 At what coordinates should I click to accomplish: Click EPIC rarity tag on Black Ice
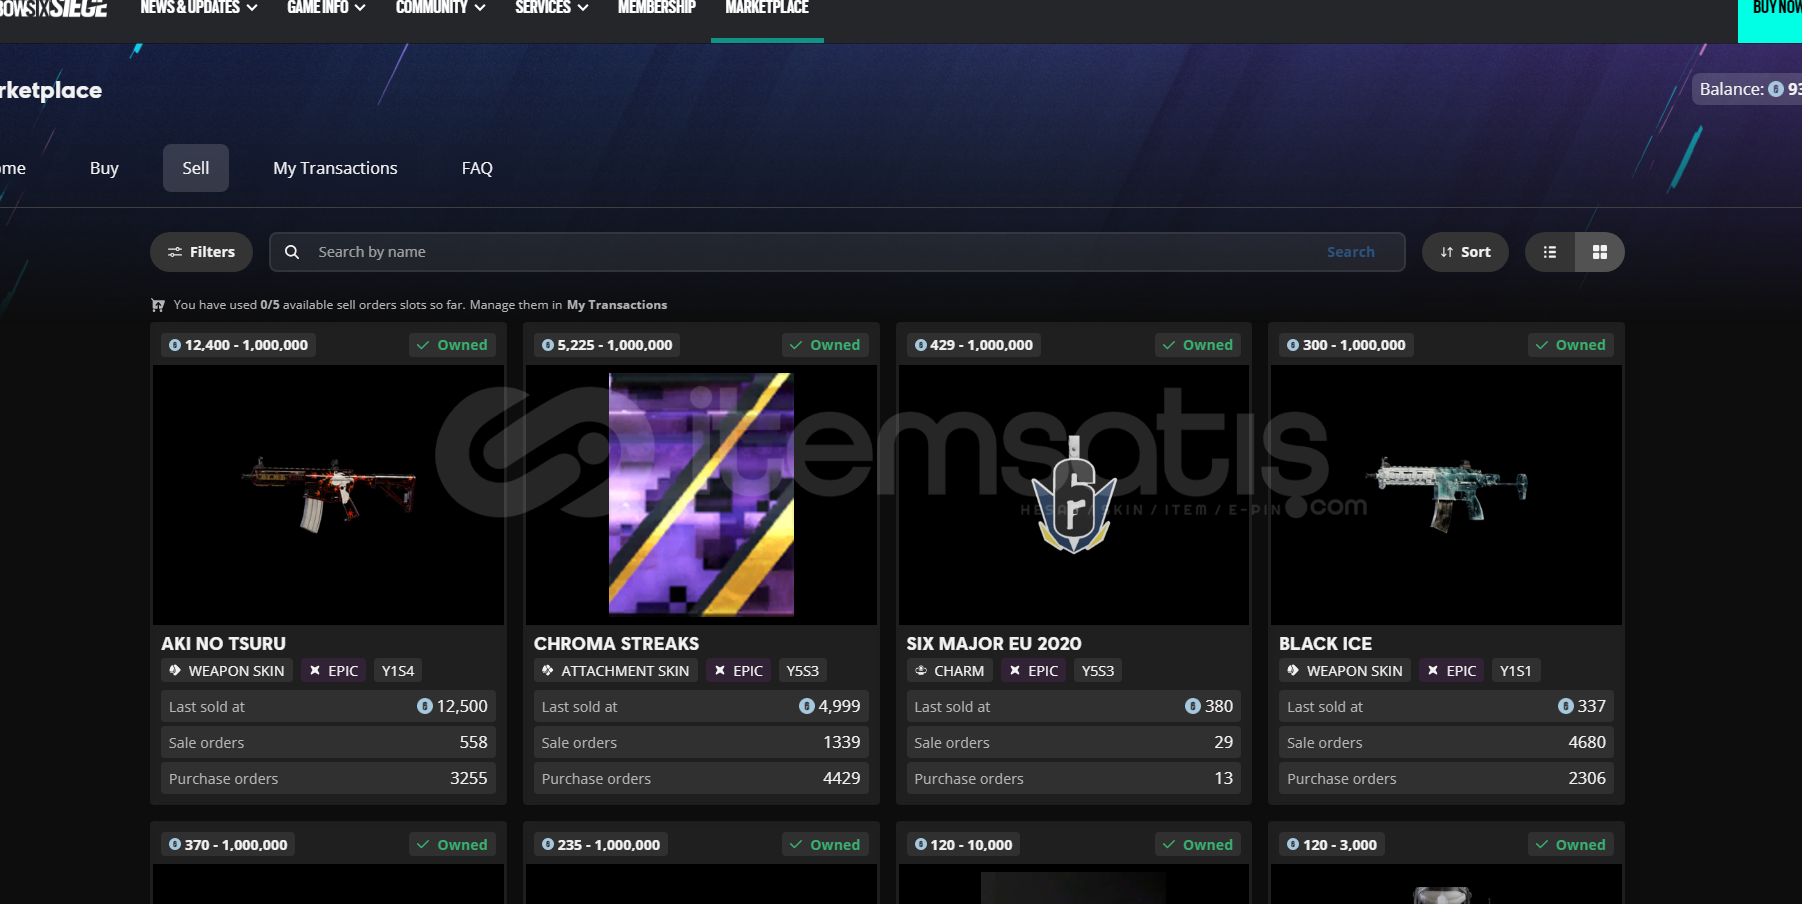(x=1452, y=671)
